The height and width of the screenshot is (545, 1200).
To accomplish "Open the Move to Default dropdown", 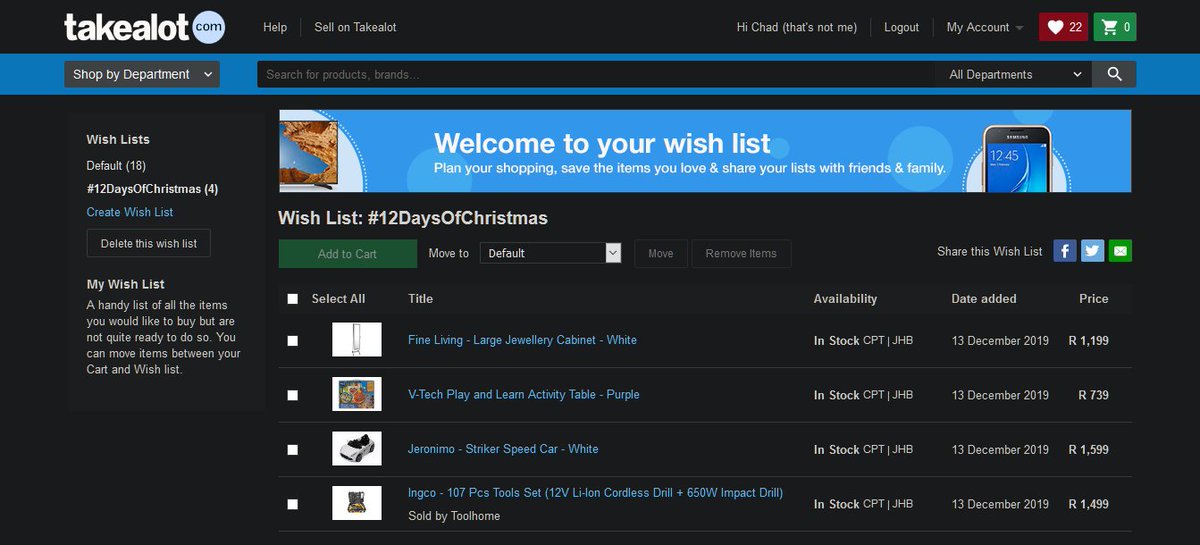I will click(551, 253).
